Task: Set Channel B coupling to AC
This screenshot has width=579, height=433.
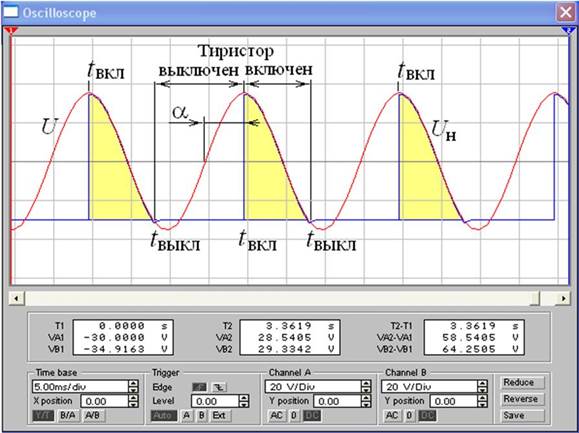Action: (x=392, y=415)
